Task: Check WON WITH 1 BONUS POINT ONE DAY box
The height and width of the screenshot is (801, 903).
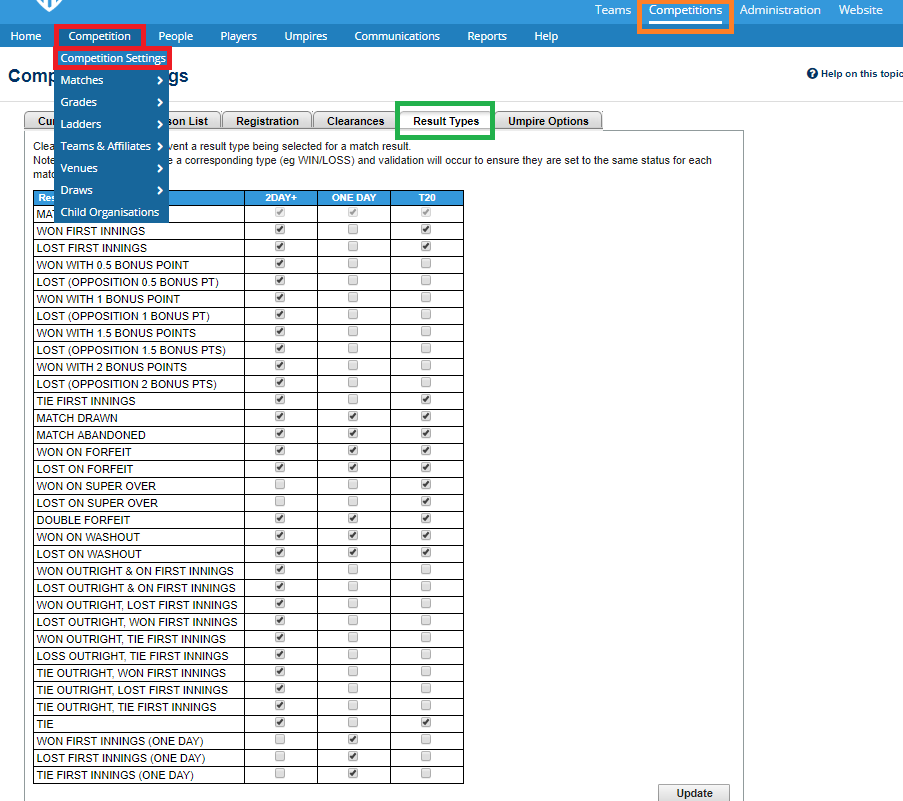Action: click(x=353, y=297)
